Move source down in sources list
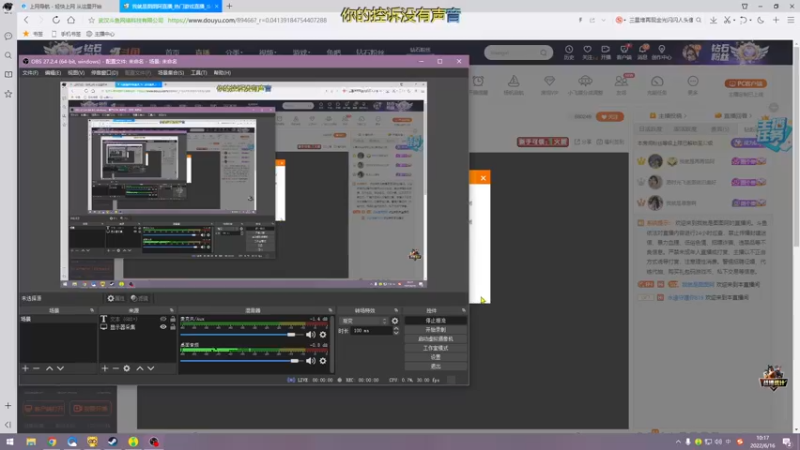The width and height of the screenshot is (800, 450). [x=151, y=368]
